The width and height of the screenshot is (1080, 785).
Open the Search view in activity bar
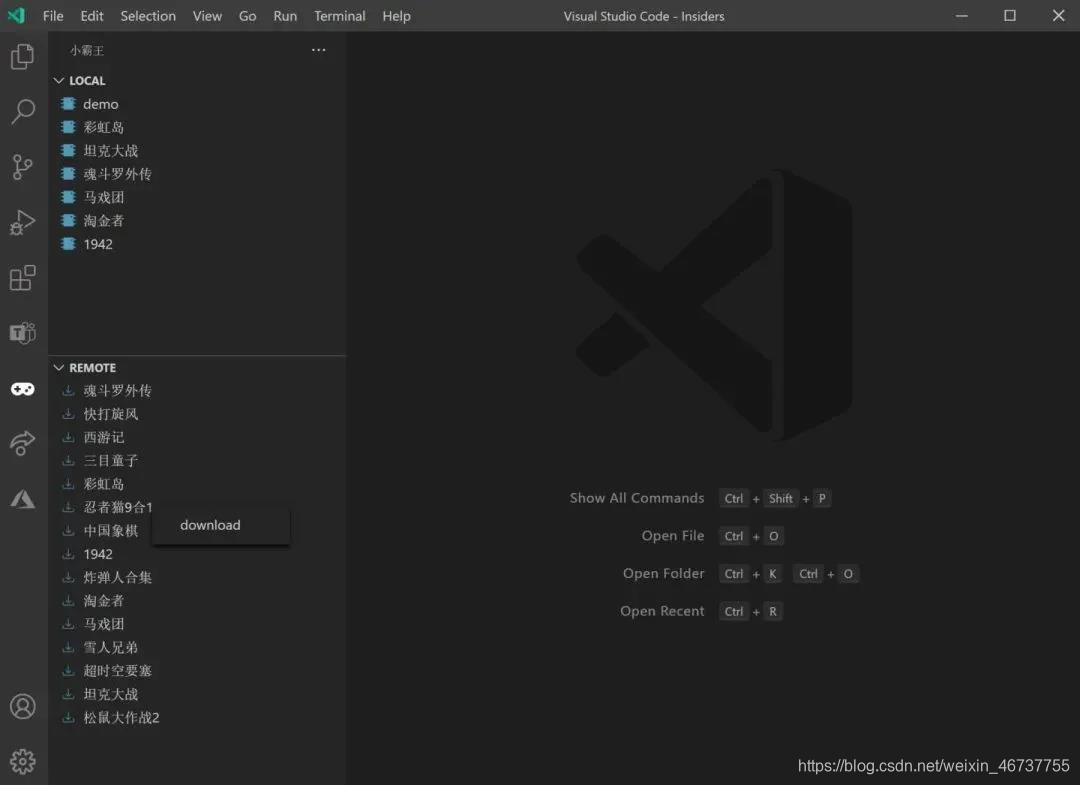[x=23, y=111]
